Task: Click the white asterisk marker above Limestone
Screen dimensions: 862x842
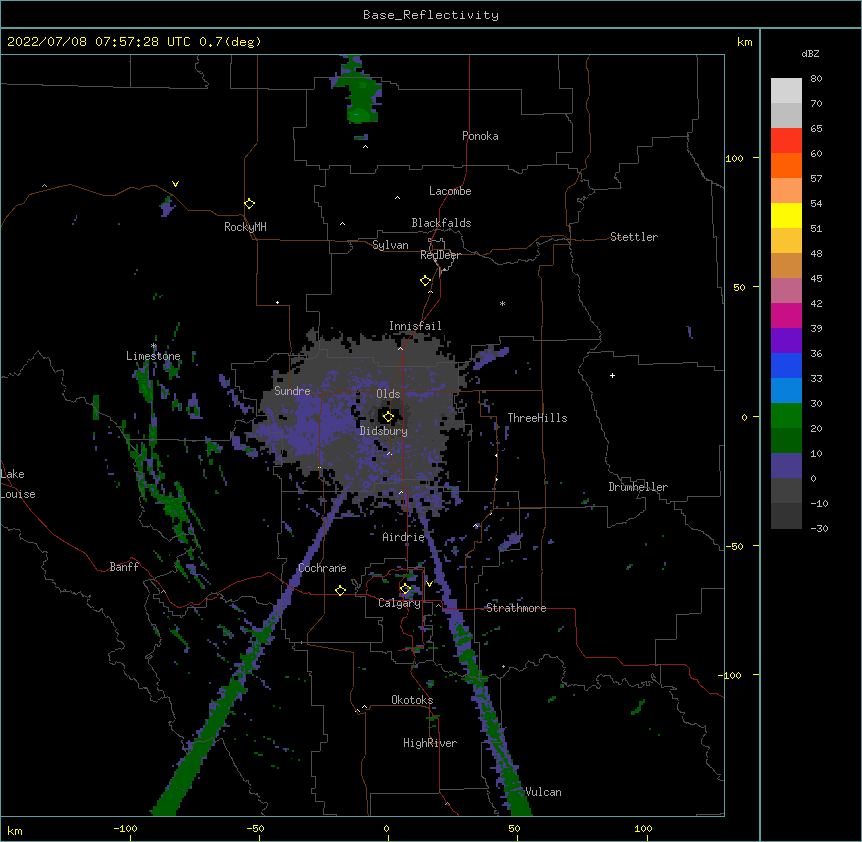Action: [x=153, y=346]
